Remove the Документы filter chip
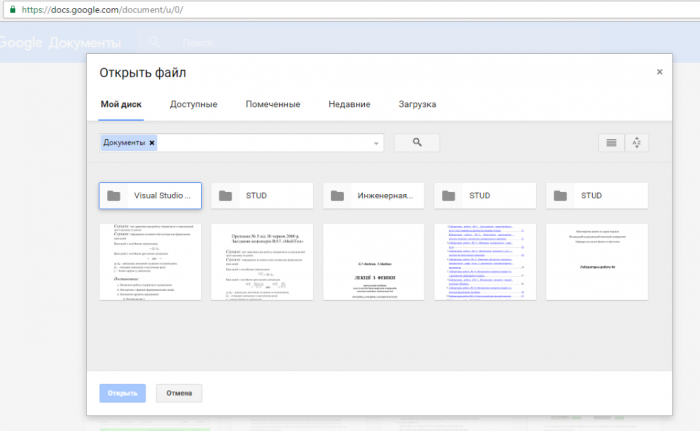The image size is (700, 431). [x=152, y=143]
